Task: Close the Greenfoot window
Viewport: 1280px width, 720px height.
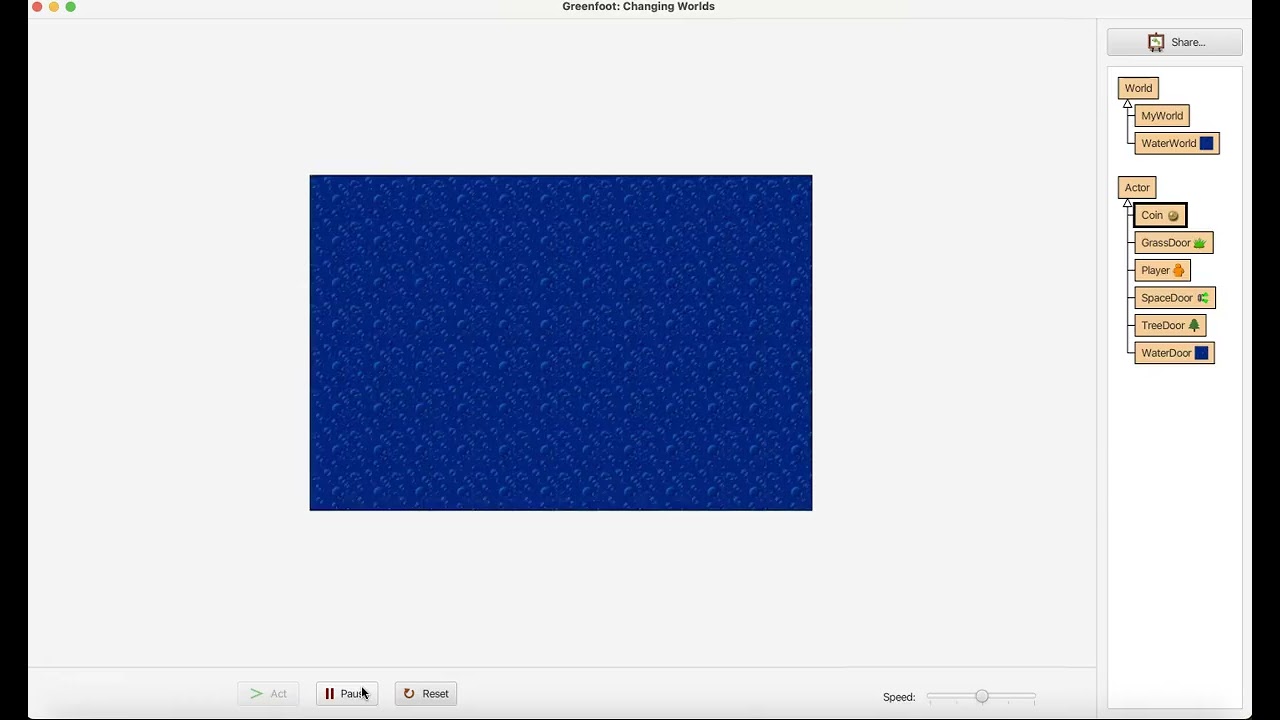Action: click(37, 7)
